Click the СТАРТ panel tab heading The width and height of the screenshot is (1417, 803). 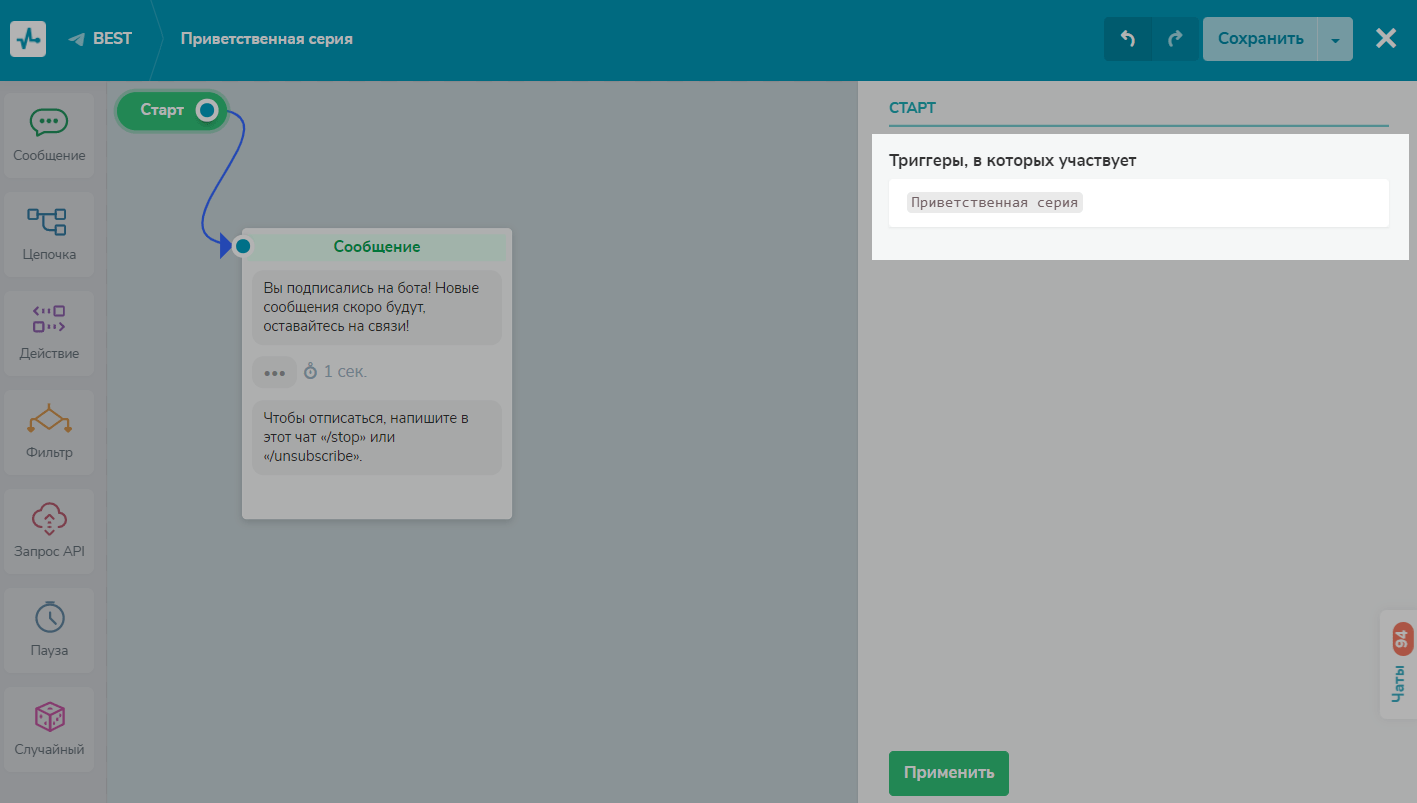[x=912, y=108]
